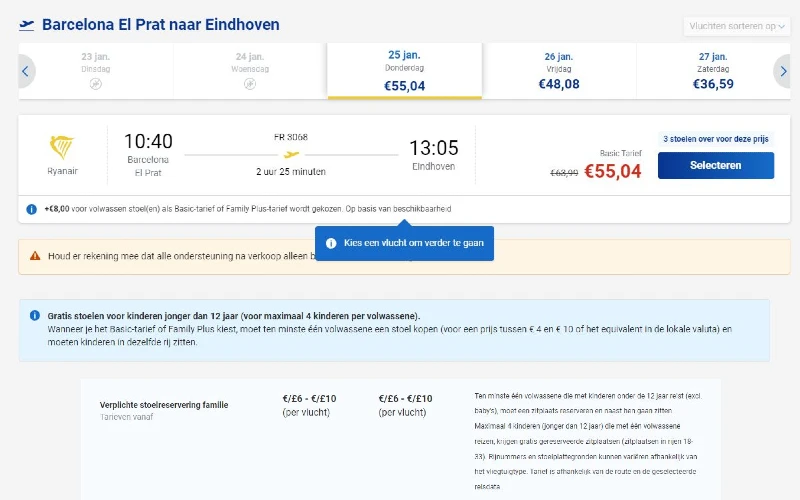Click the info icon next to +€8,00 note
The image size is (800, 500).
point(34,209)
